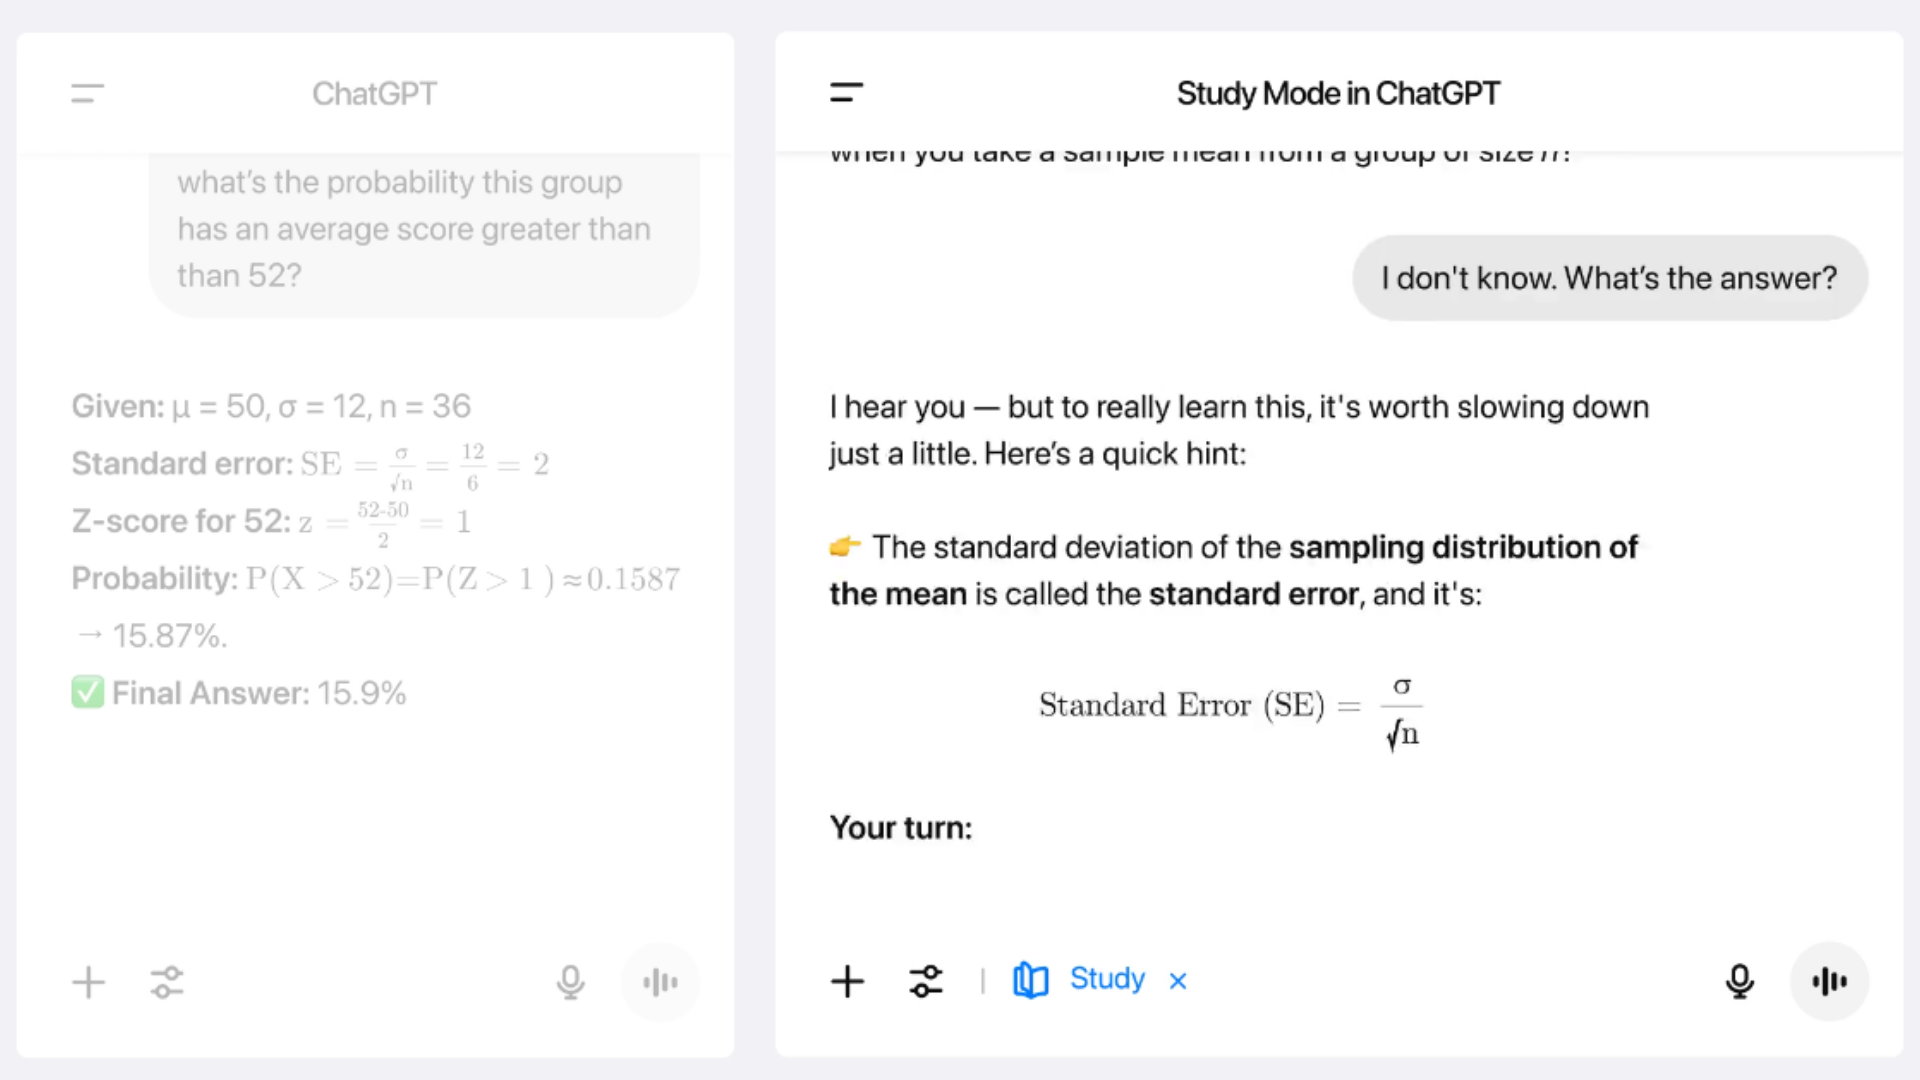Activate the Study Mode microphone icon
The height and width of the screenshot is (1080, 1920).
click(1740, 982)
